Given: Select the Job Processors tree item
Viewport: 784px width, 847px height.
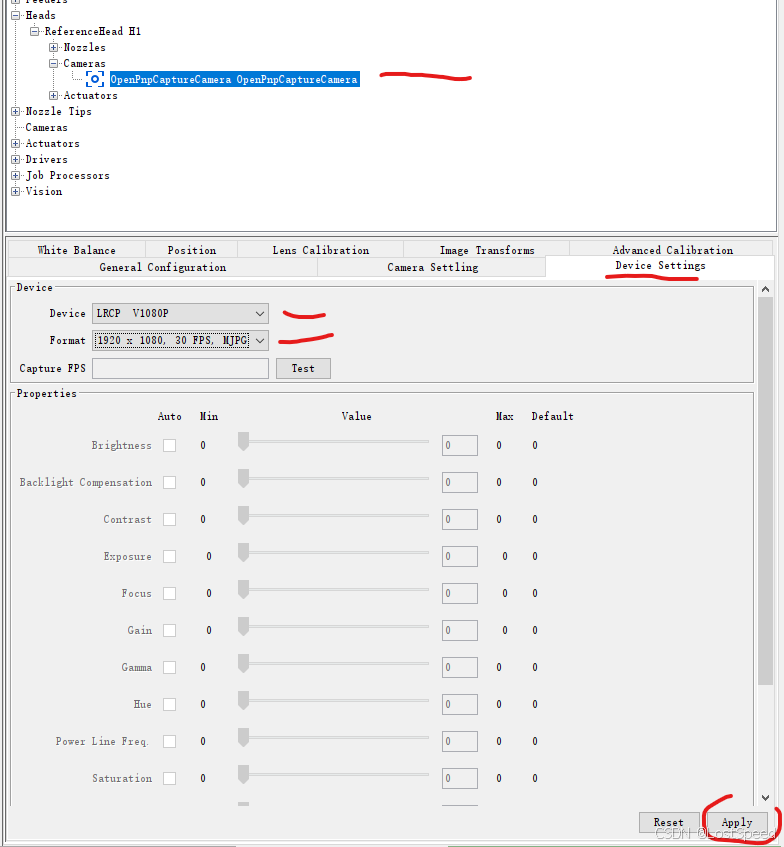Looking at the screenshot, I should [68, 176].
